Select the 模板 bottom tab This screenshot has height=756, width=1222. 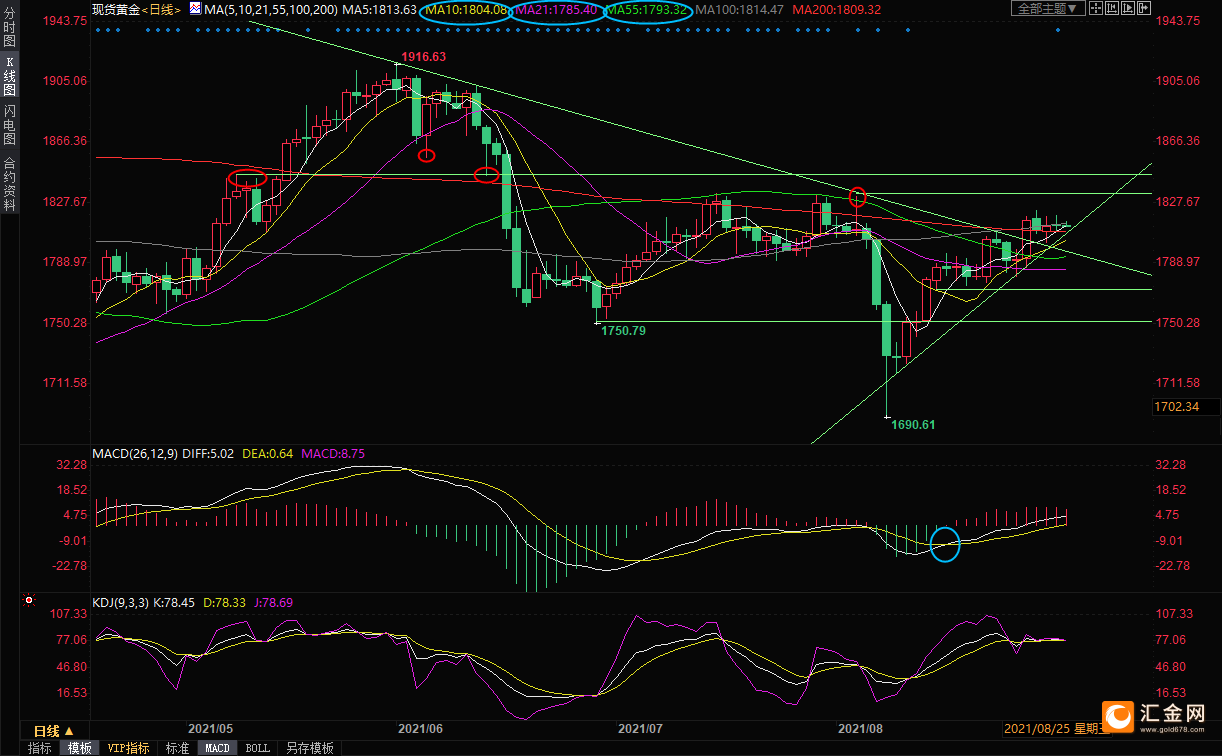pos(79,748)
